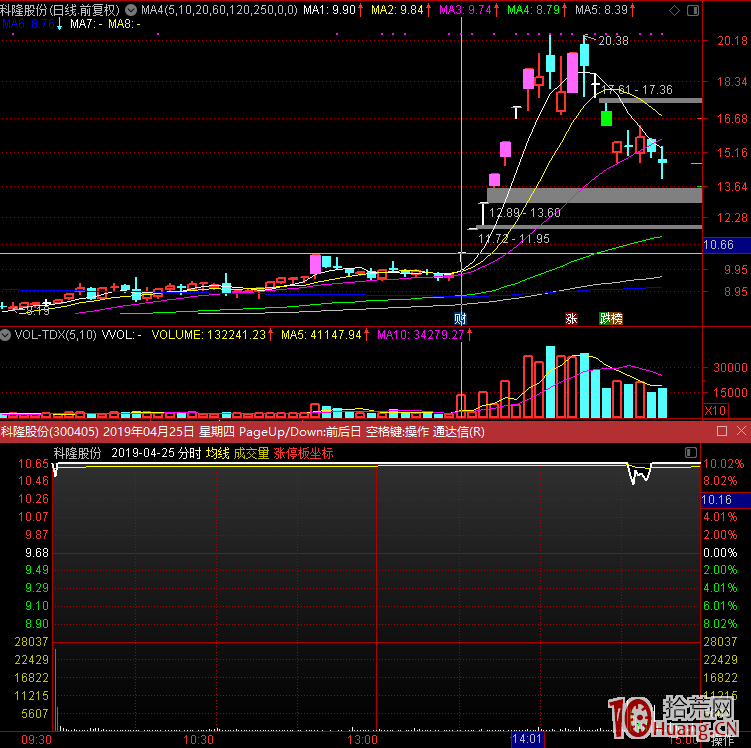This screenshot has height=748, width=751.
Task: Click the 20.18 price axis label
Action: (x=732, y=41)
